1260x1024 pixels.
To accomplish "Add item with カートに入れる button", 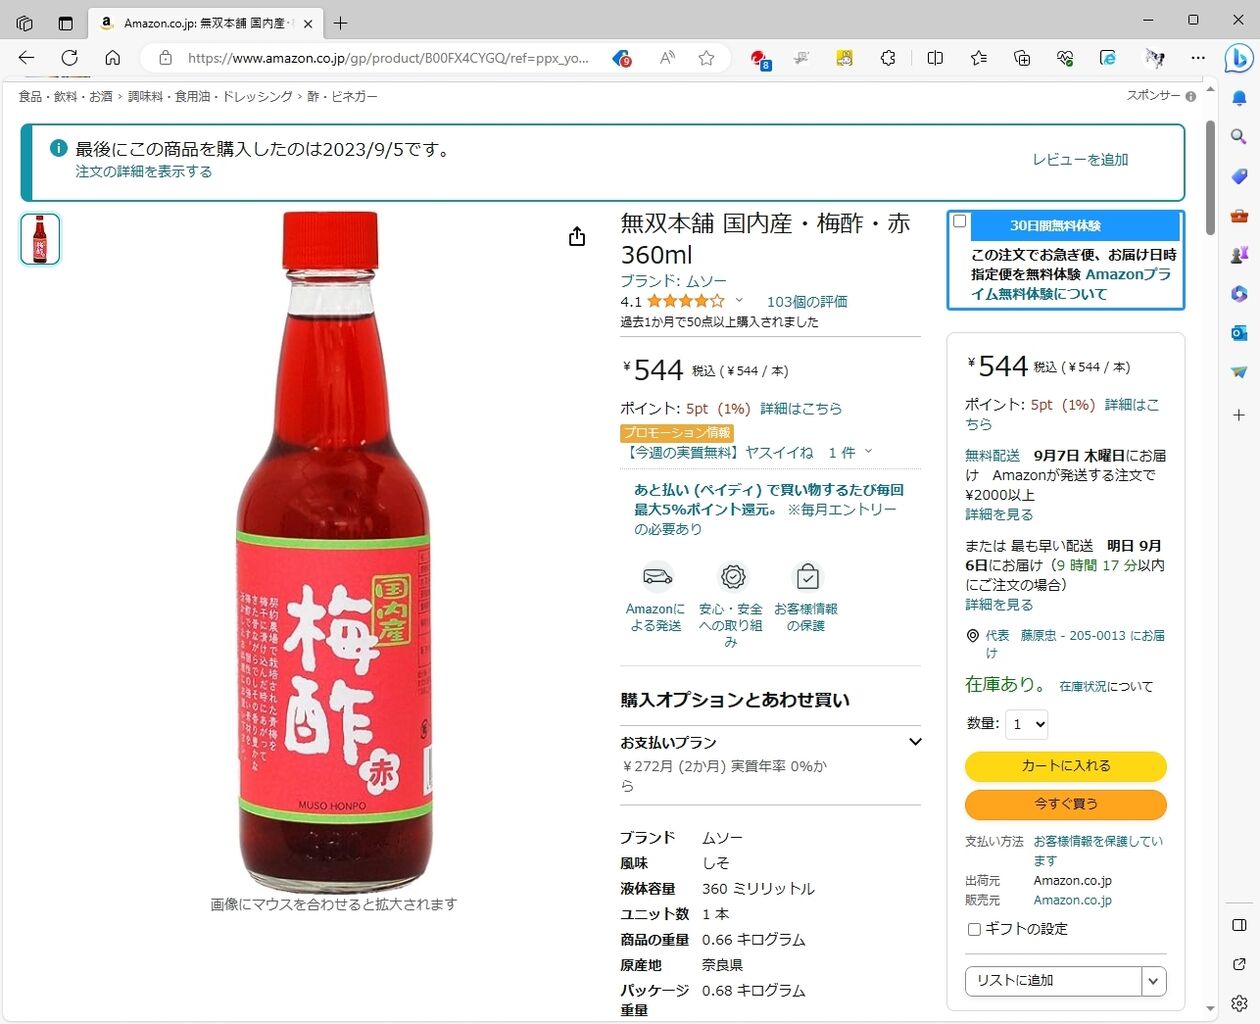I will (1066, 766).
